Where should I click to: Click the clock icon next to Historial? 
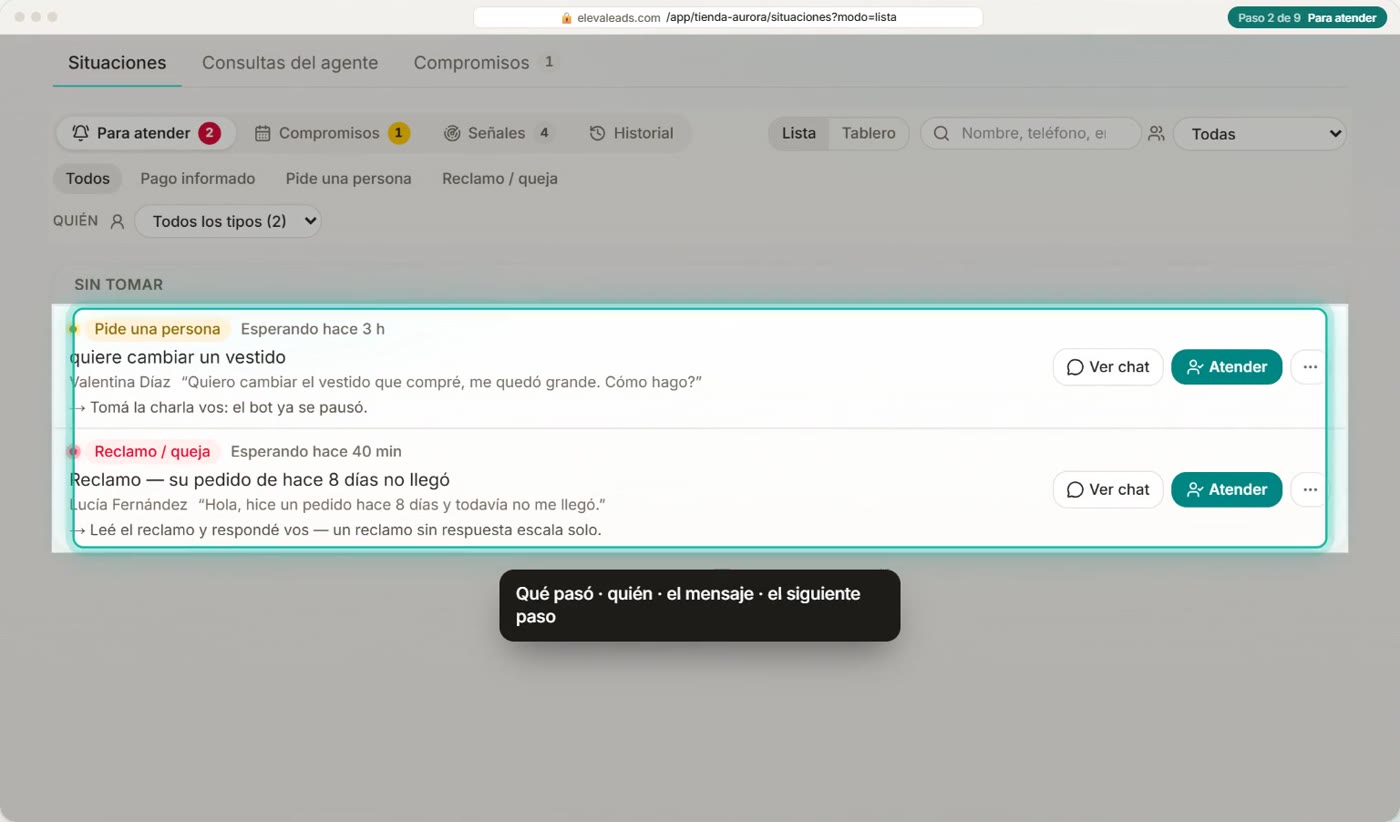point(597,133)
